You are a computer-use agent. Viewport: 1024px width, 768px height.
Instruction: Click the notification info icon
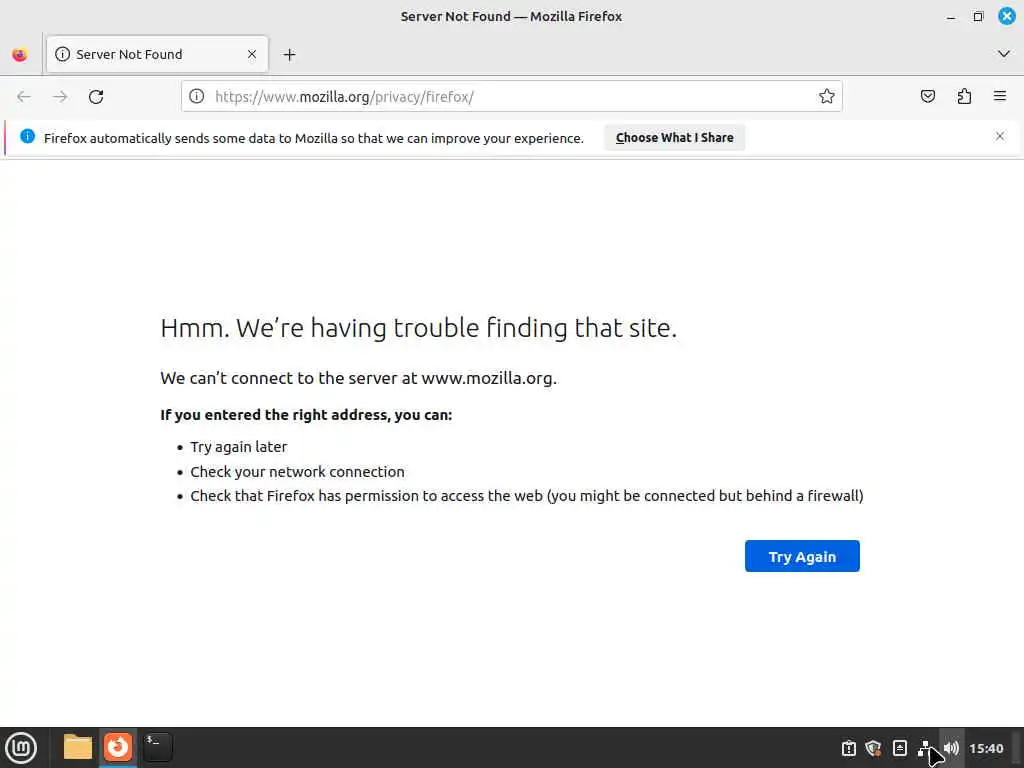pos(27,136)
